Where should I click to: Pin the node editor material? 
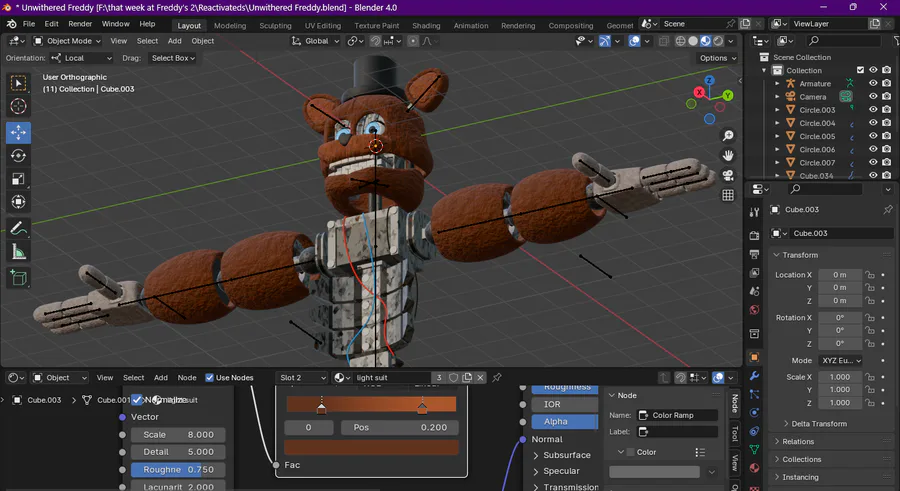click(497, 377)
